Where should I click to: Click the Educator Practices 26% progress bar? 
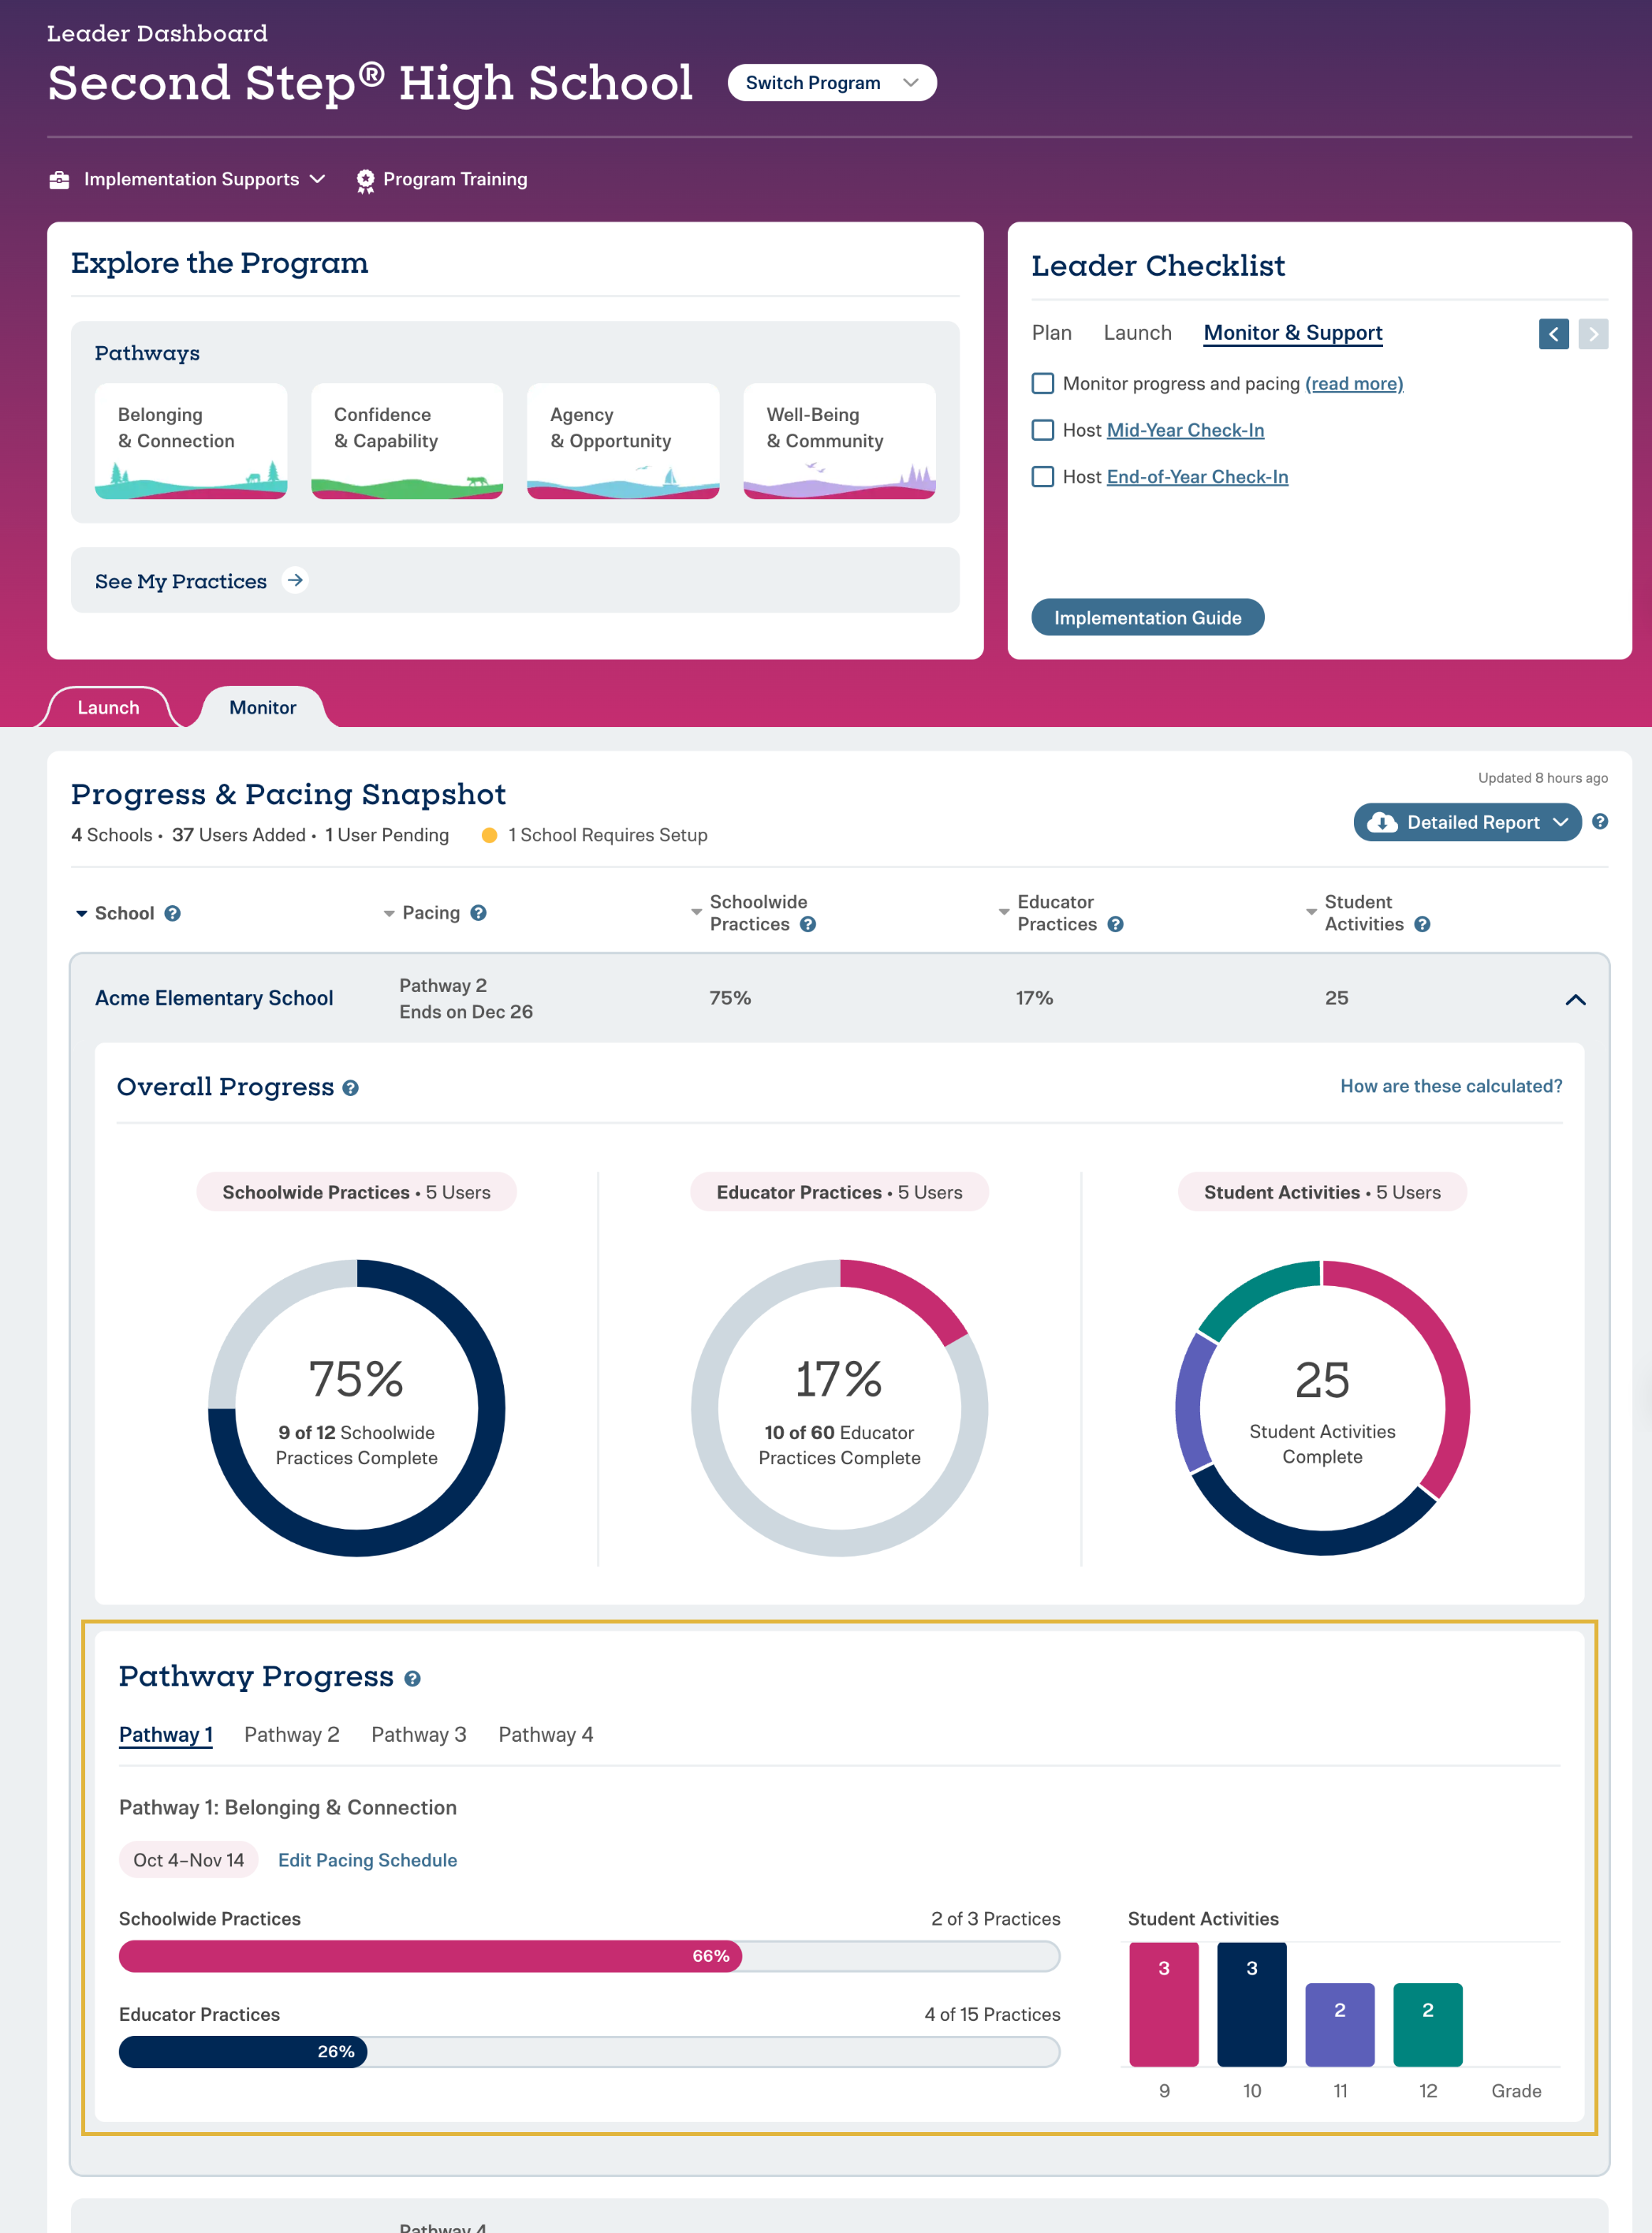(589, 2052)
